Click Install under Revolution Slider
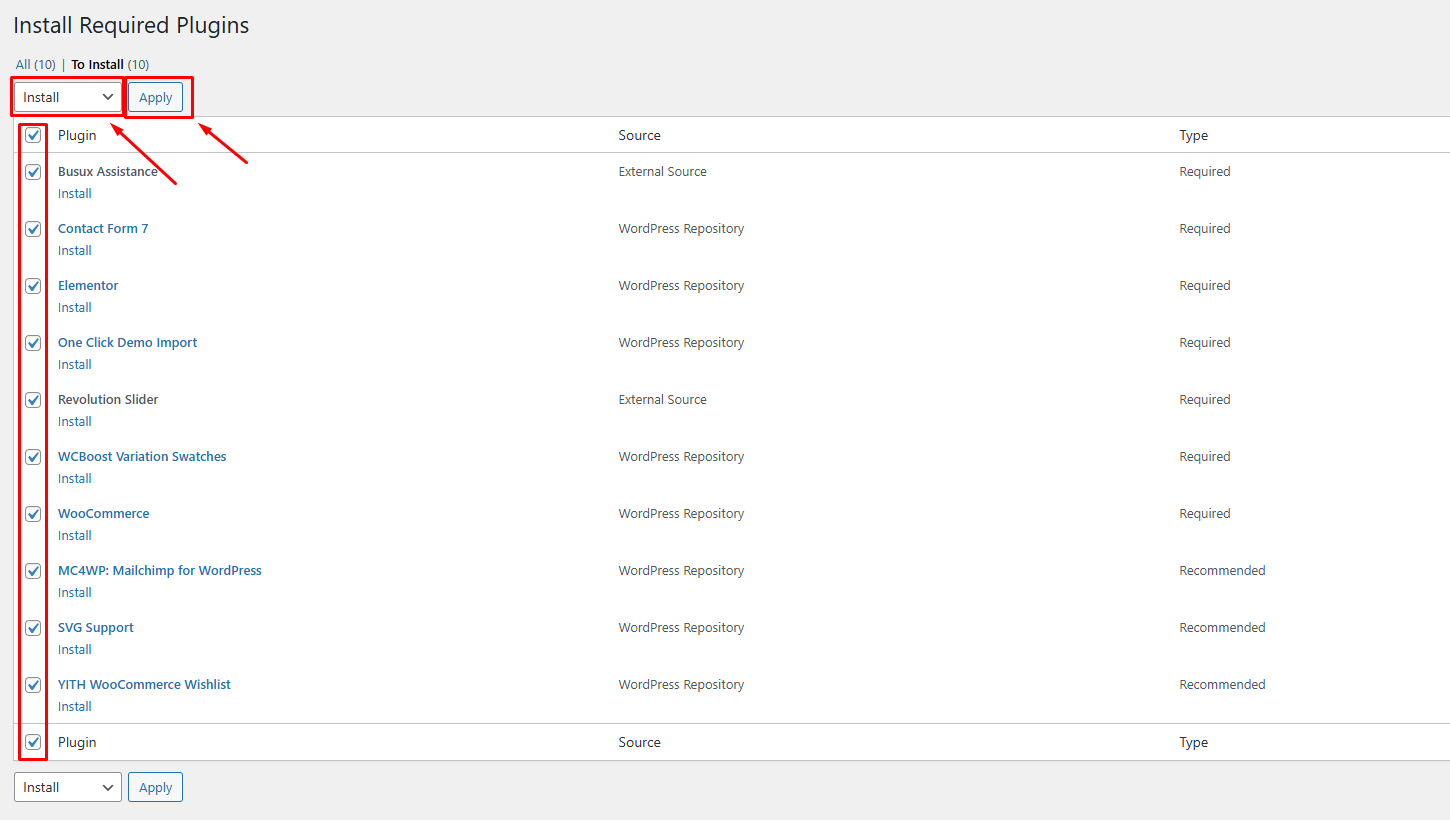The width and height of the screenshot is (1450, 820). [x=75, y=422]
